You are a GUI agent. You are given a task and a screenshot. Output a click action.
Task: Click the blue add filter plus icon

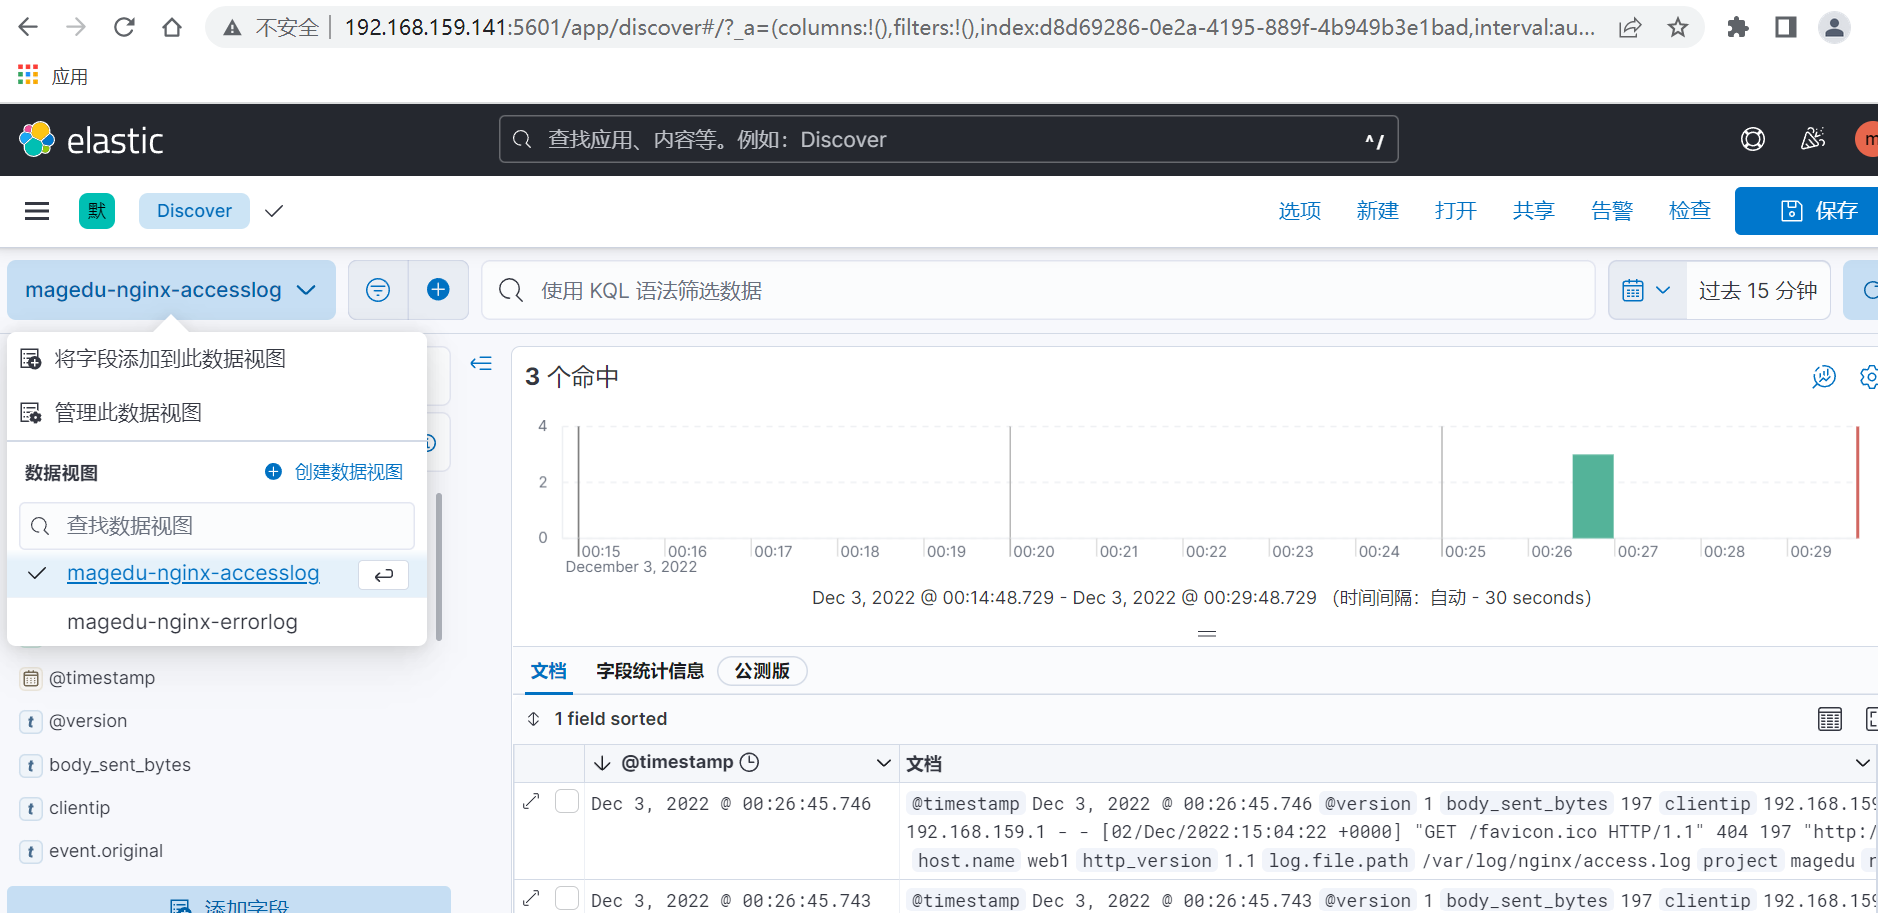pyautogui.click(x=438, y=289)
